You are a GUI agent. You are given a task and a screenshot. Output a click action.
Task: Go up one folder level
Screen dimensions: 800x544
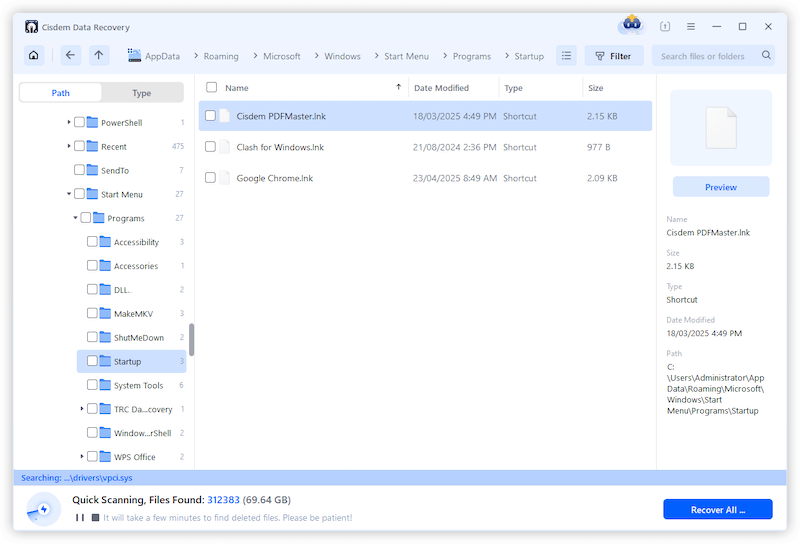[x=99, y=56]
